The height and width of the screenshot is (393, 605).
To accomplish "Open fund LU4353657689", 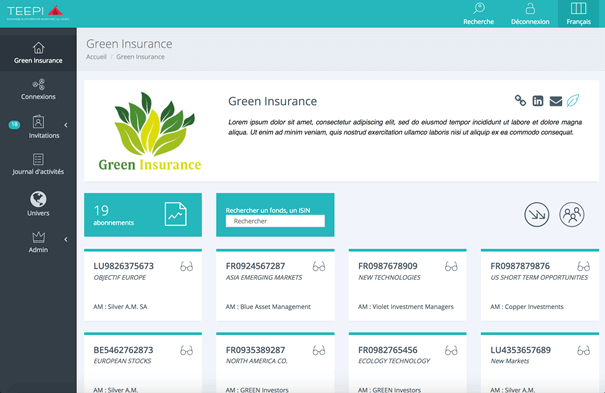I will point(521,350).
